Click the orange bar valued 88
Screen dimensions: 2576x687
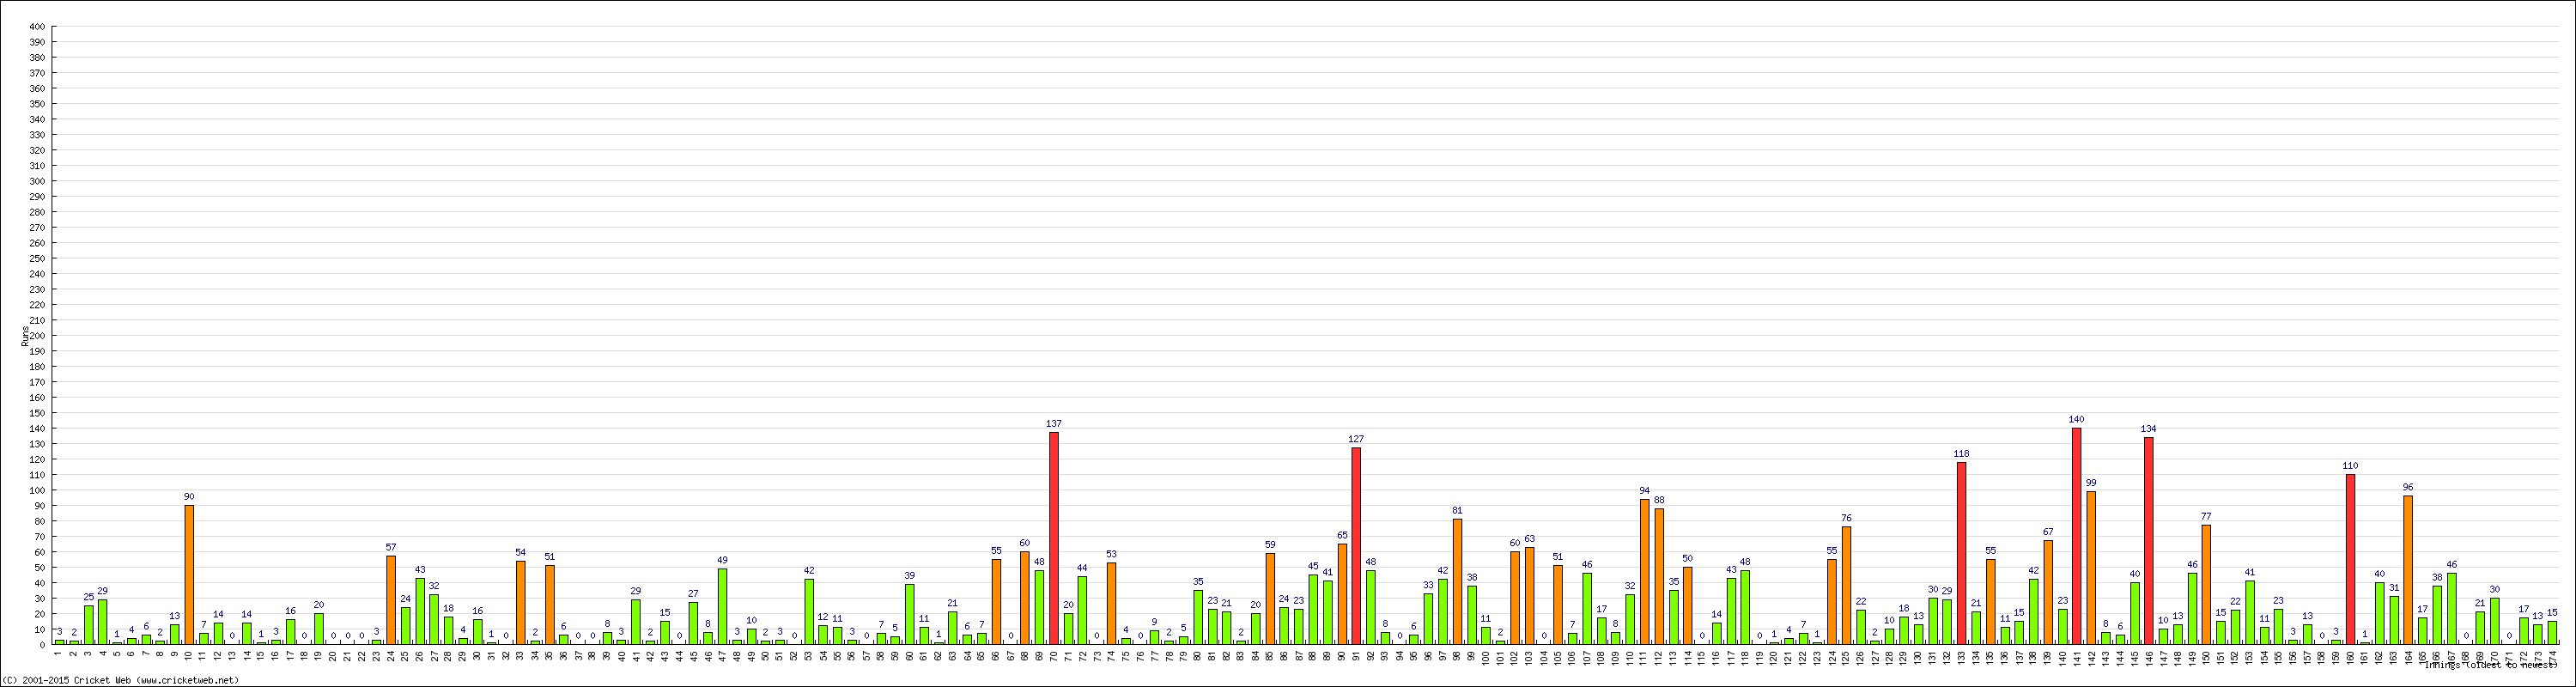[x=1659, y=576]
